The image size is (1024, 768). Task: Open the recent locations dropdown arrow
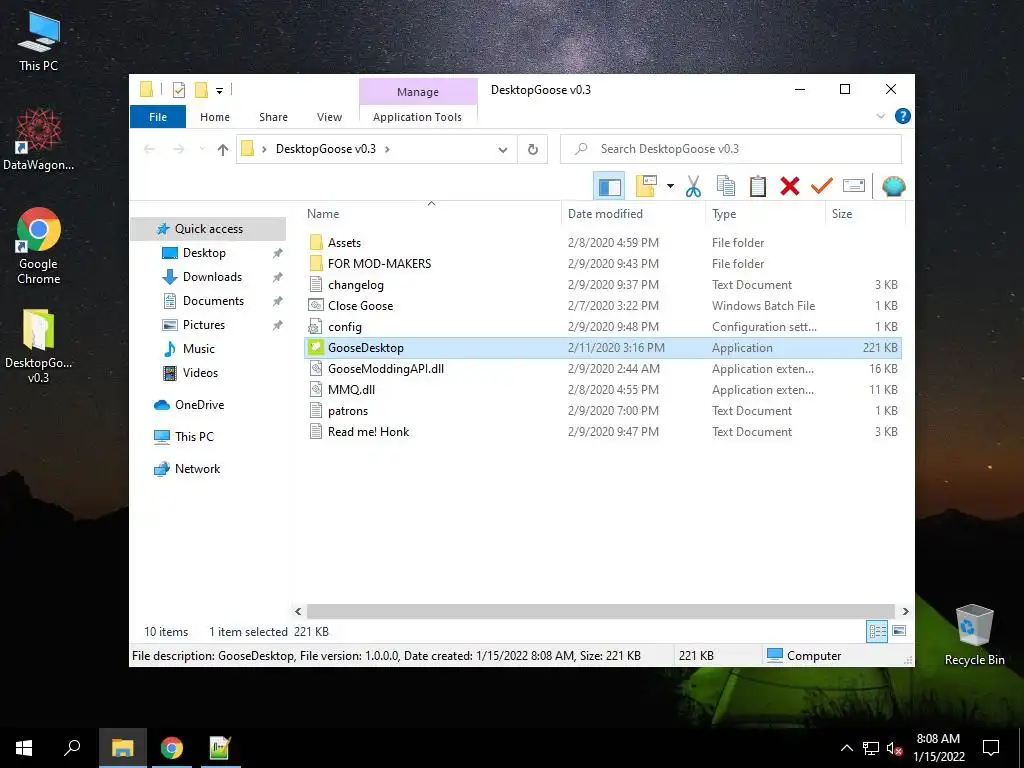pos(202,150)
